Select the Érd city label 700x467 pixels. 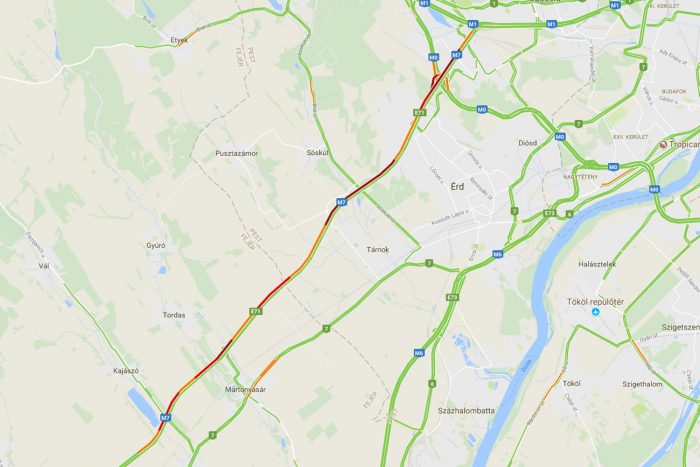(457, 187)
